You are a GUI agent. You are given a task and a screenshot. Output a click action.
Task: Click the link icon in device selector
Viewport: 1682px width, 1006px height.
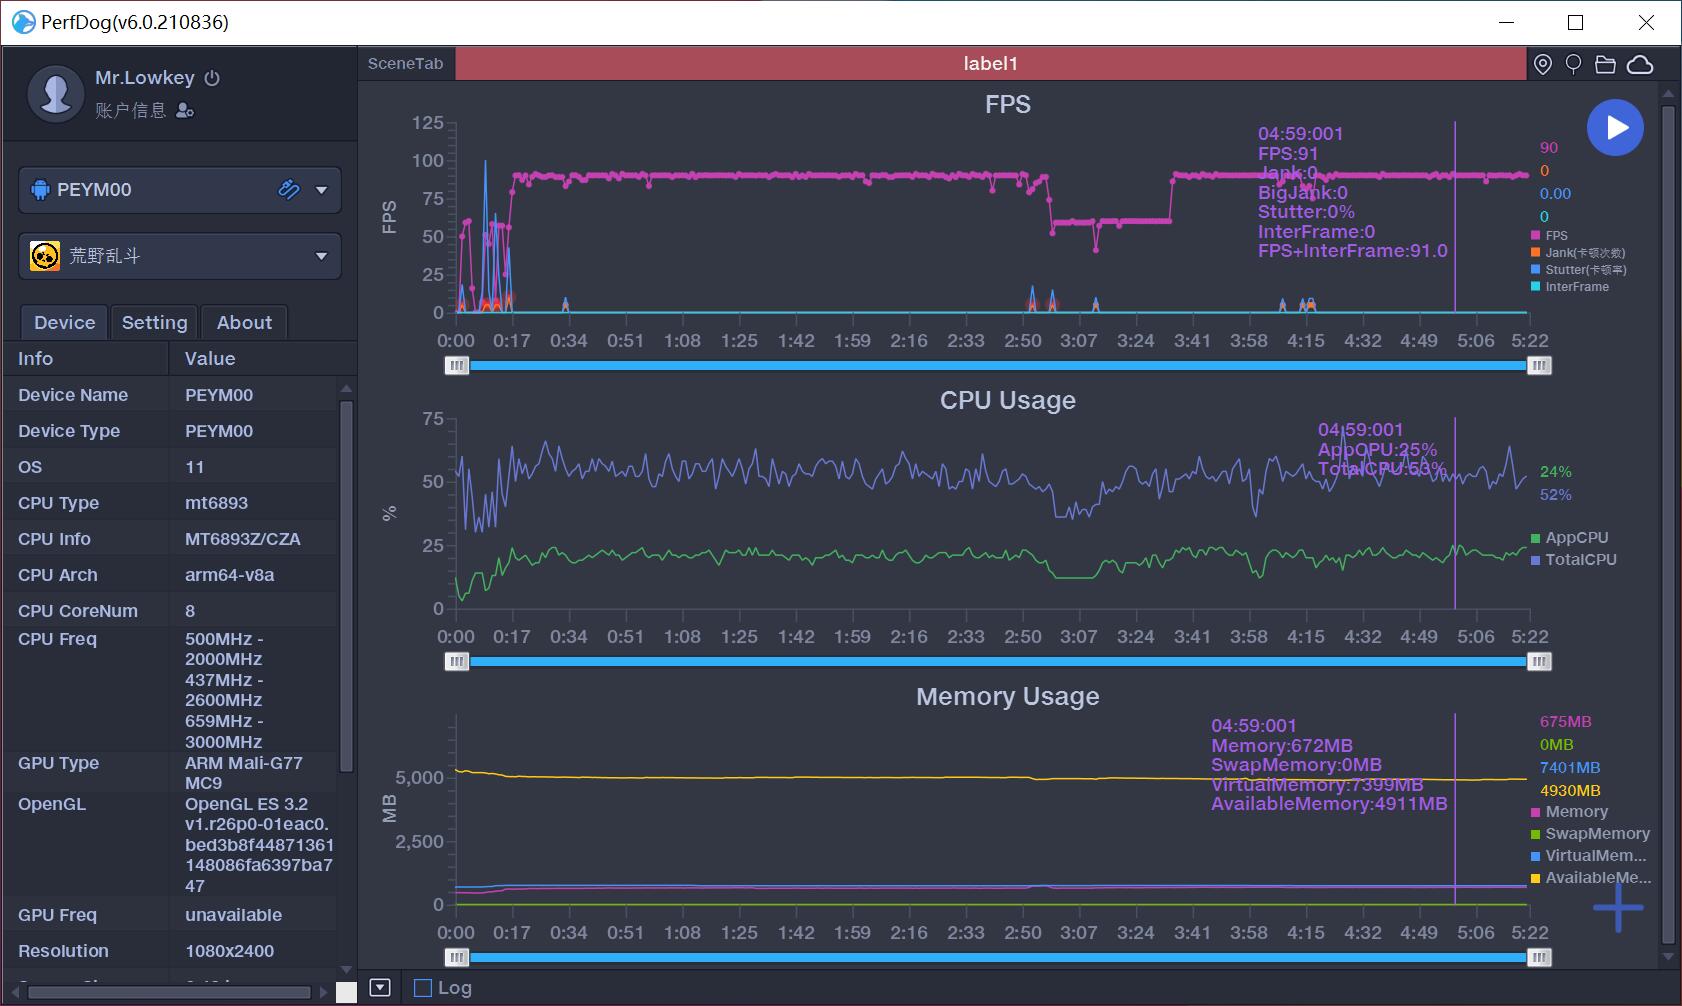289,190
